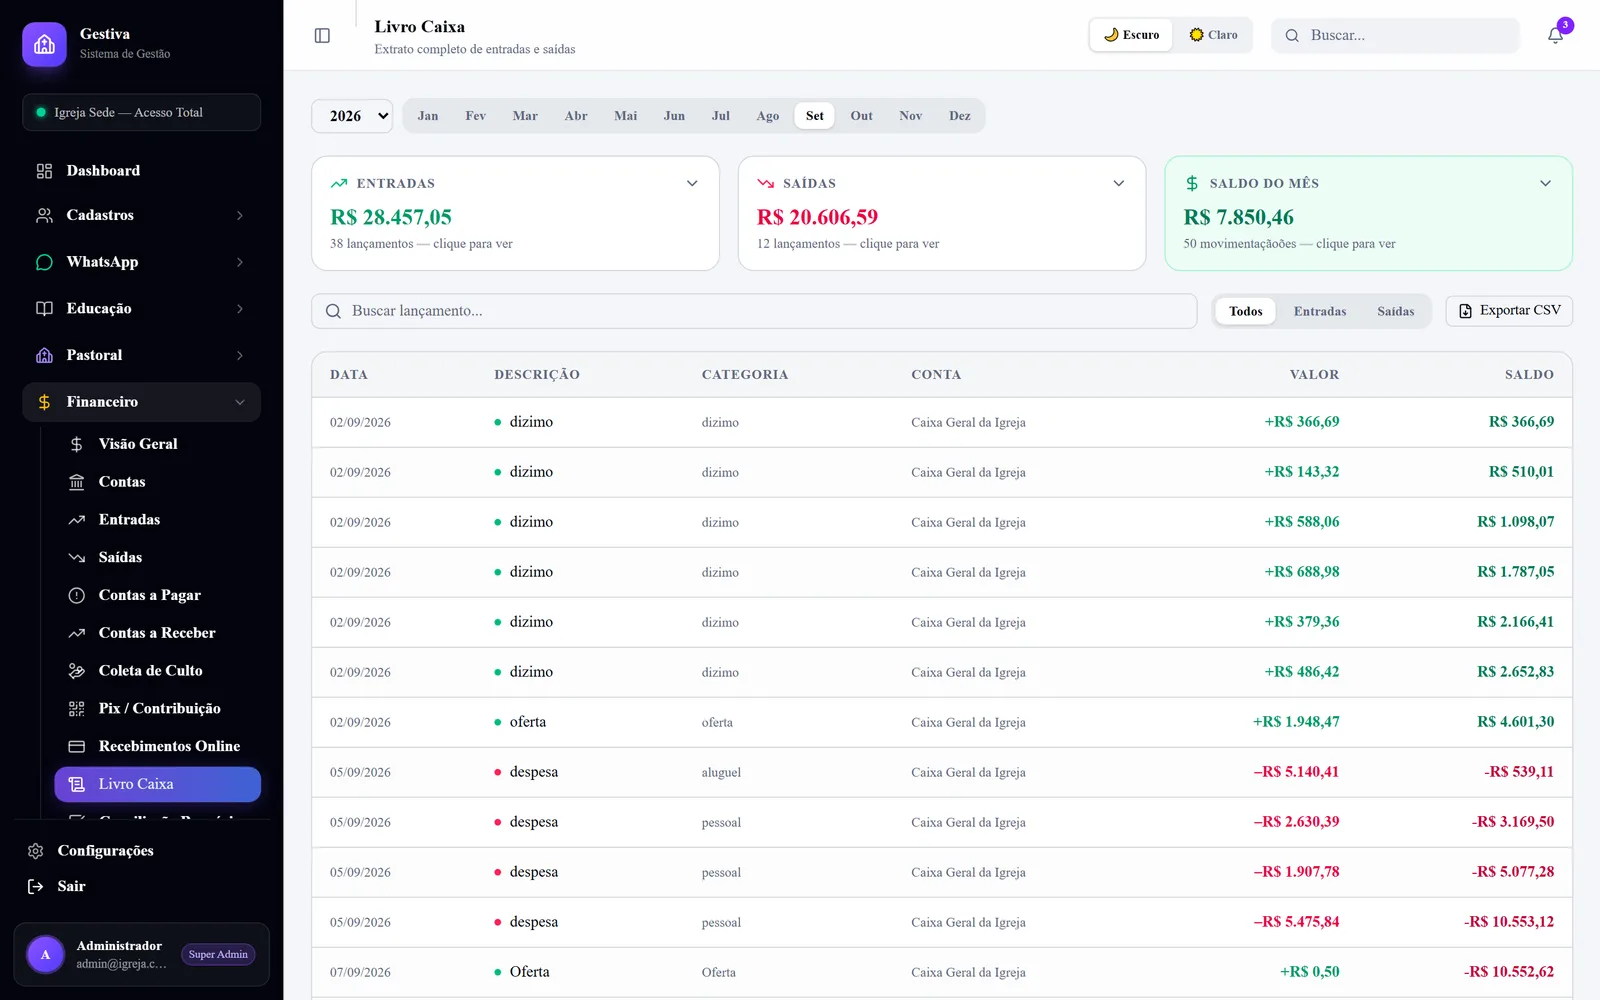Click the +R$ 1.948,47 oferta value
The width and height of the screenshot is (1600, 1000).
[1296, 722]
